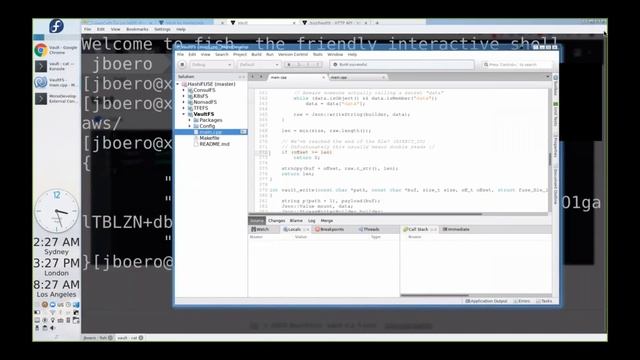
Task: Click the Stop button in MonoDevelop toolbar
Action: point(182,64)
